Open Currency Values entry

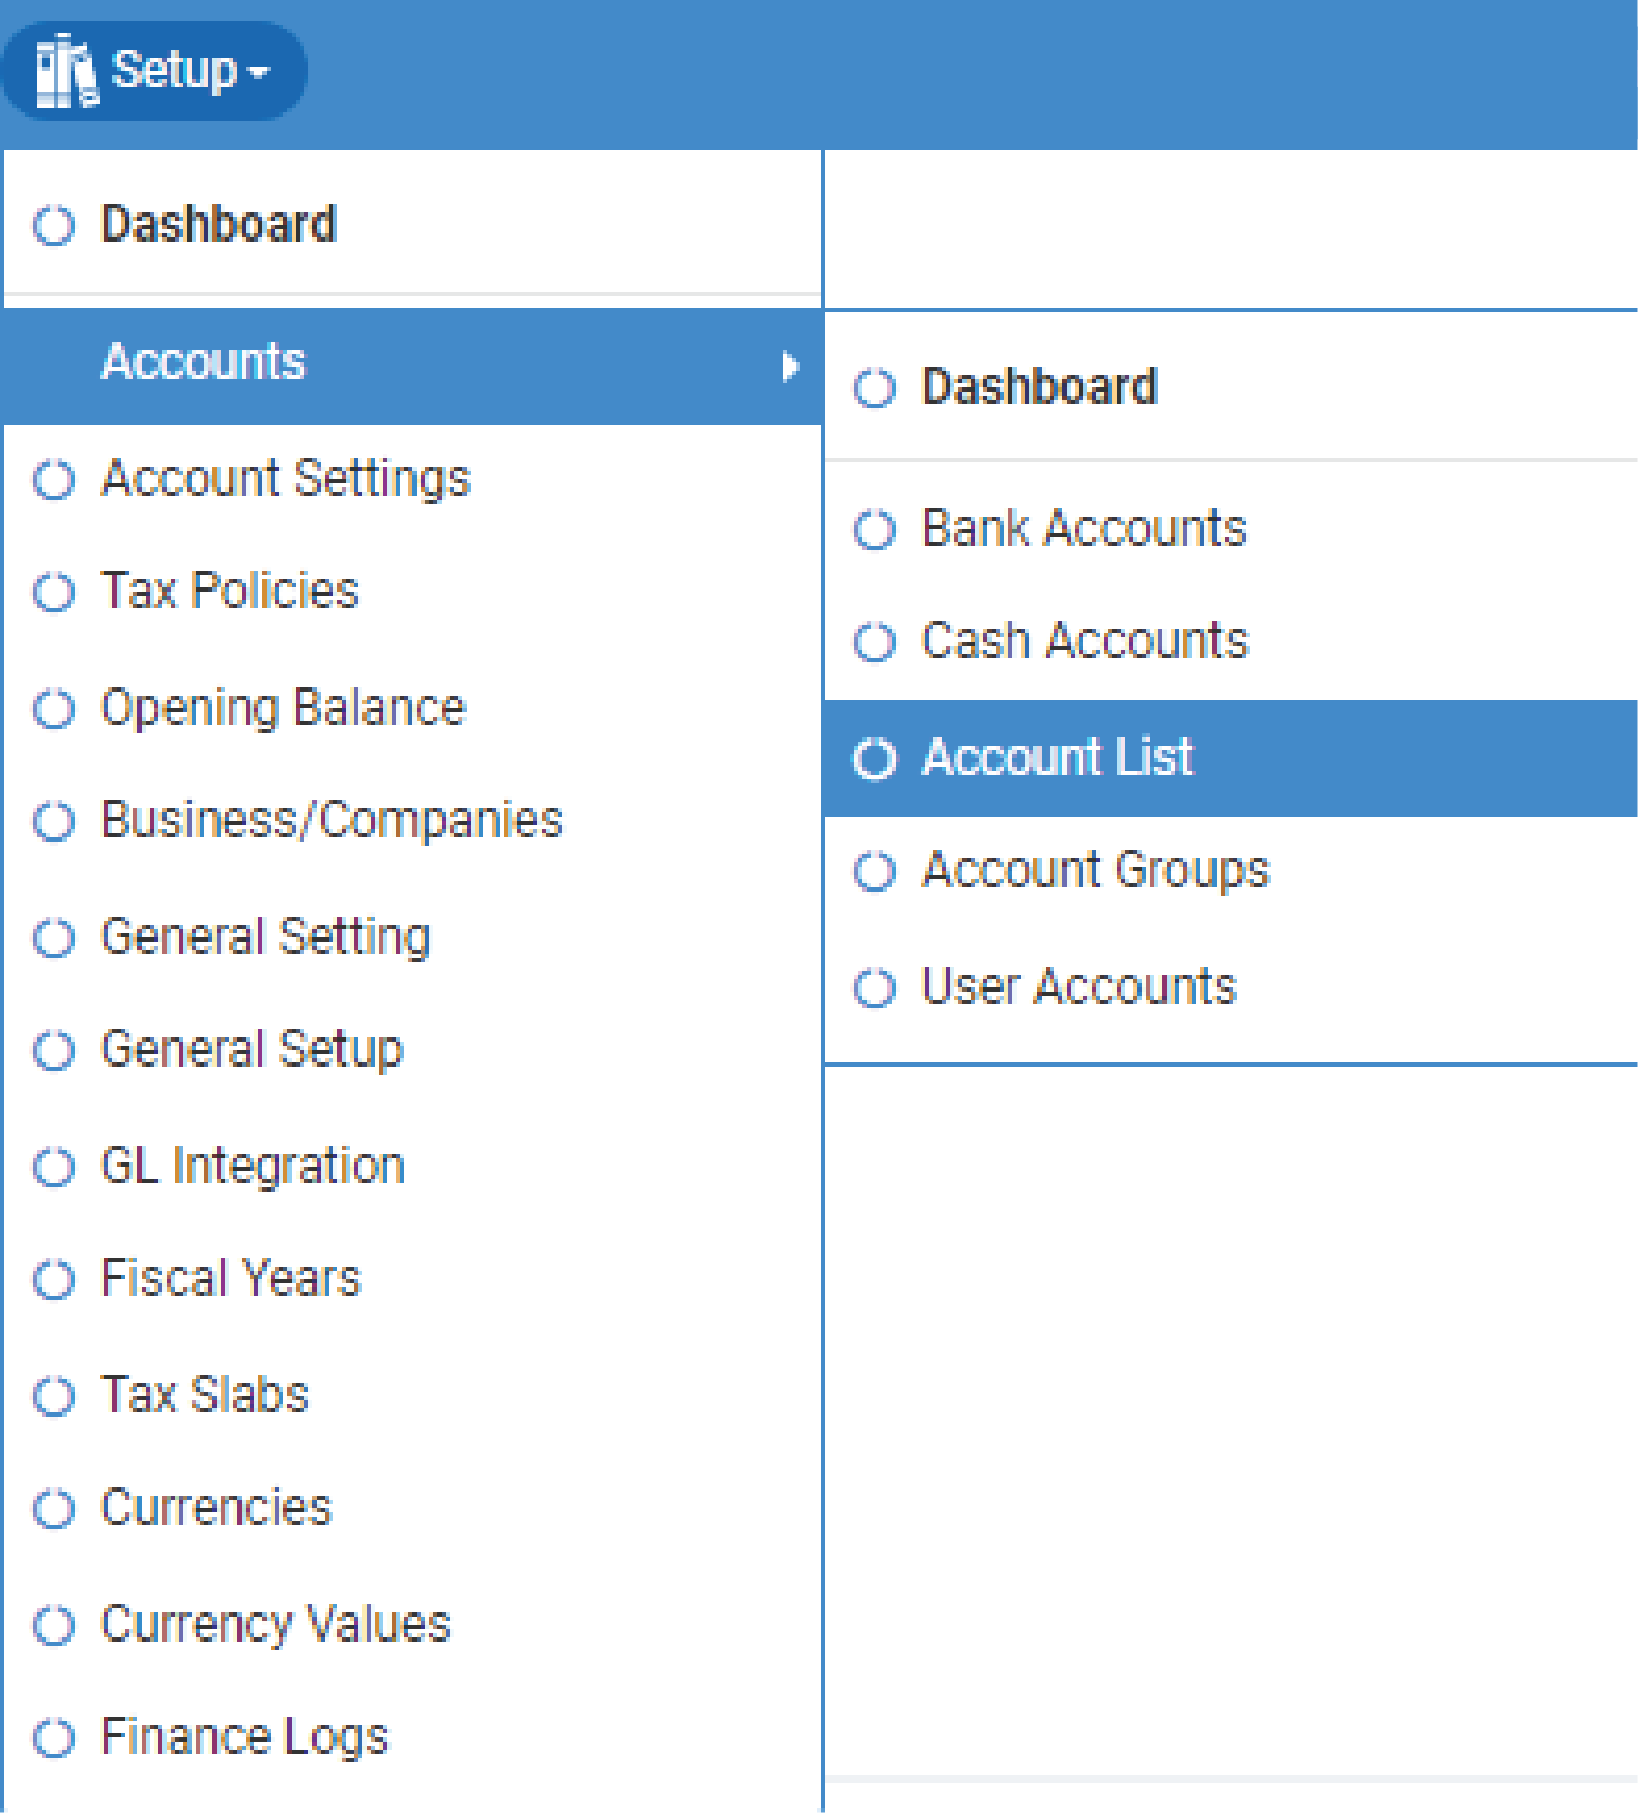(275, 1625)
